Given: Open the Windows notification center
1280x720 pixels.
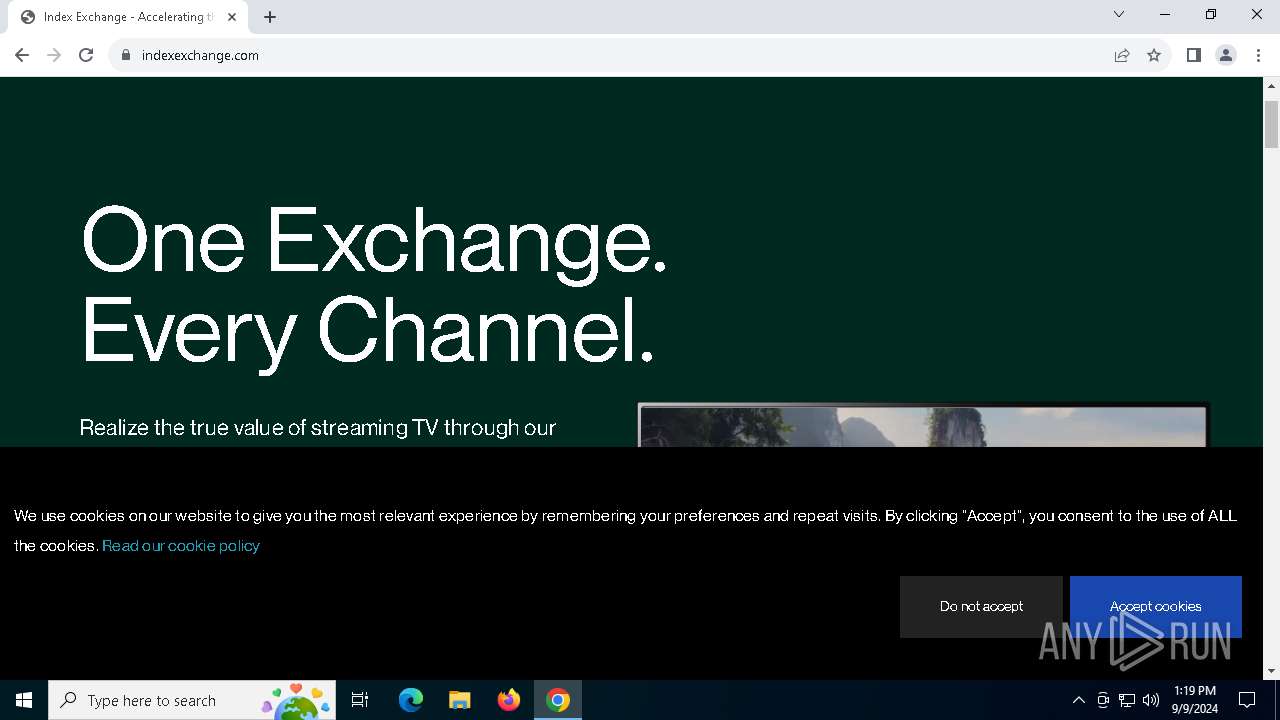Looking at the screenshot, I should [x=1247, y=700].
